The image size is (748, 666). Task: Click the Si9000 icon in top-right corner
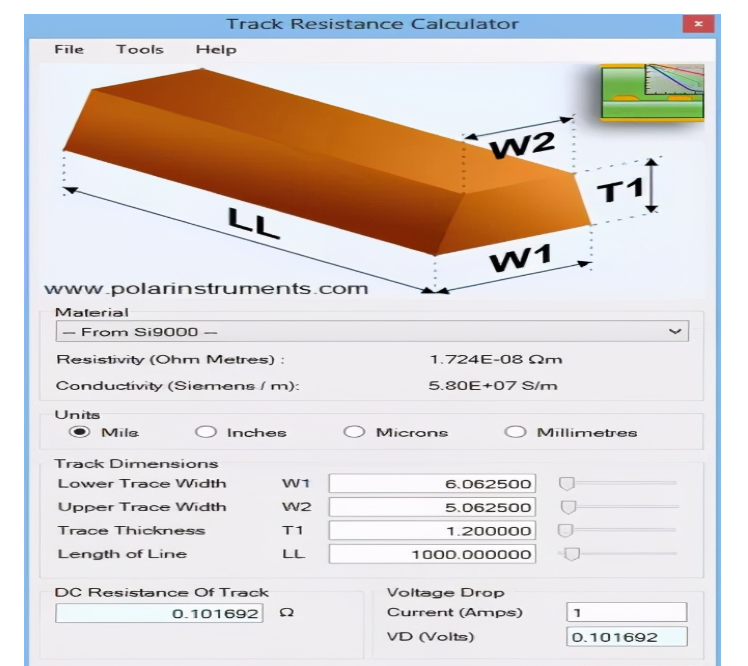tap(651, 93)
